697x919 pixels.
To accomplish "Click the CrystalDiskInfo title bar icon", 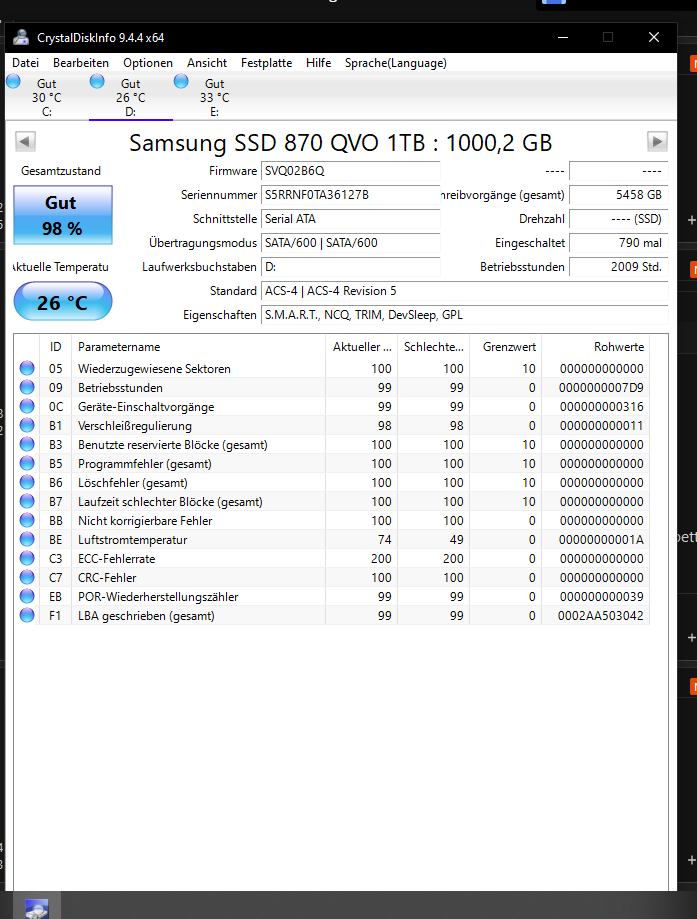I will 21,38.
